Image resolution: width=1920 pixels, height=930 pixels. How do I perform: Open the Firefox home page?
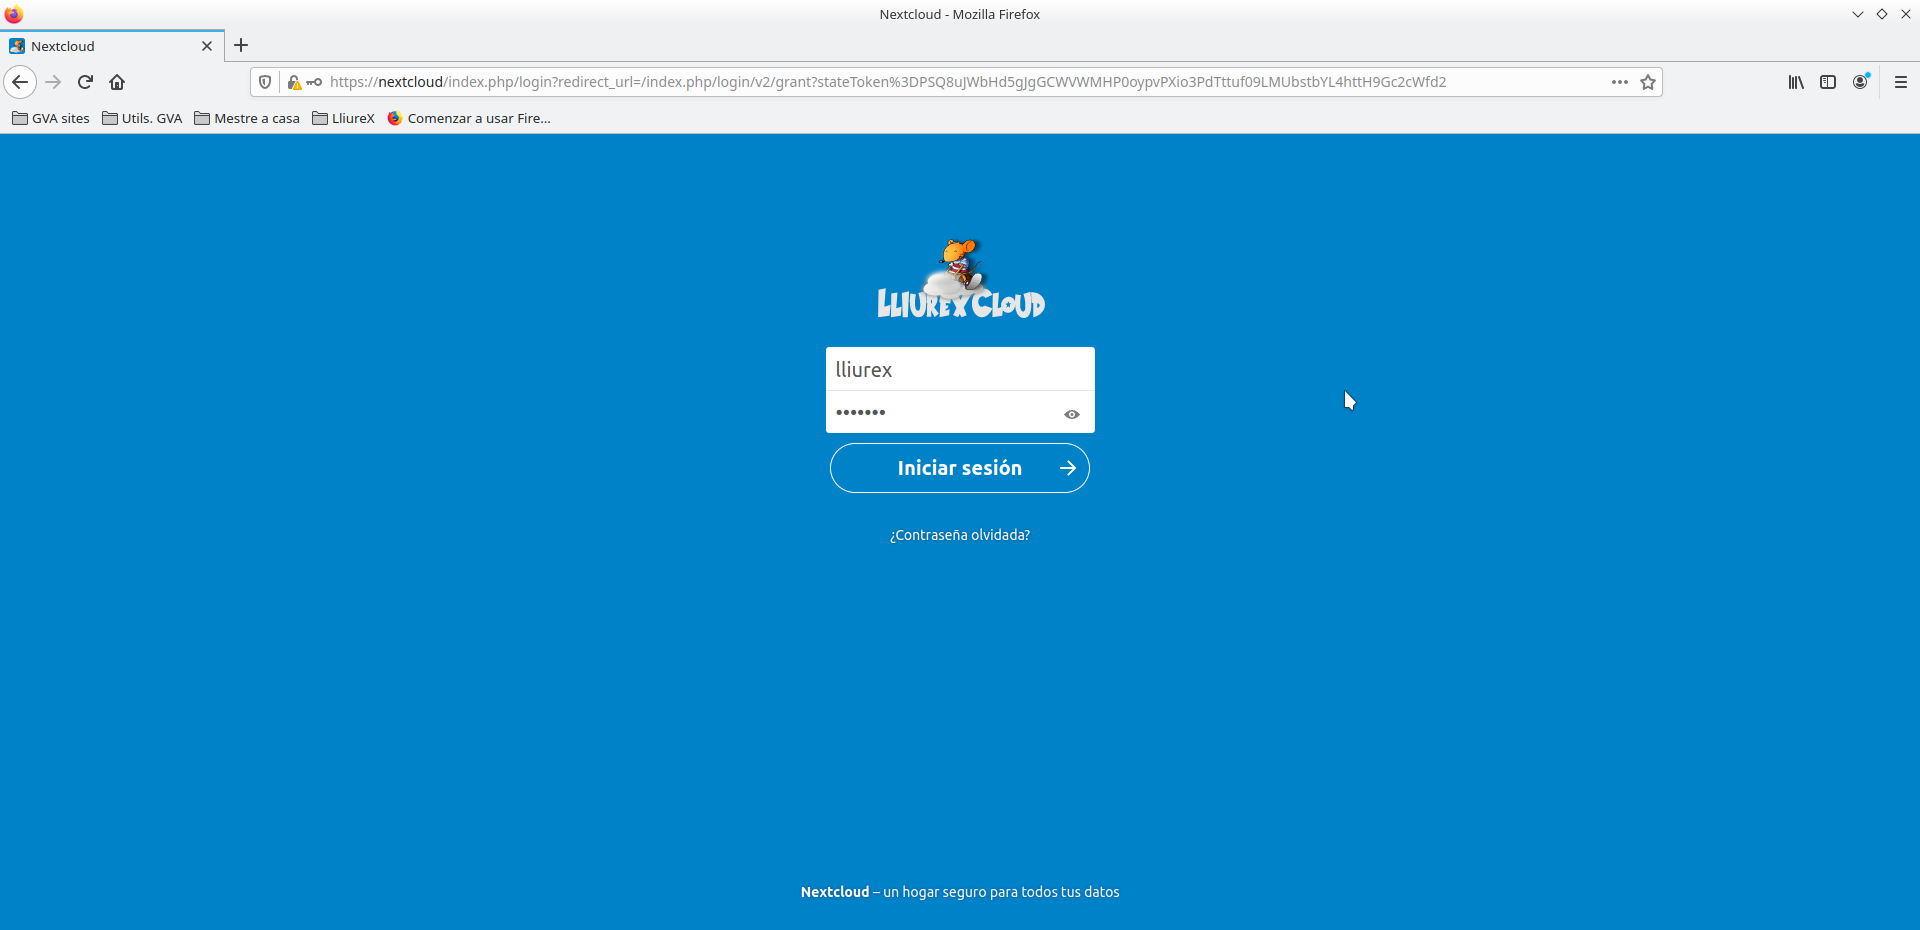pyautogui.click(x=117, y=82)
